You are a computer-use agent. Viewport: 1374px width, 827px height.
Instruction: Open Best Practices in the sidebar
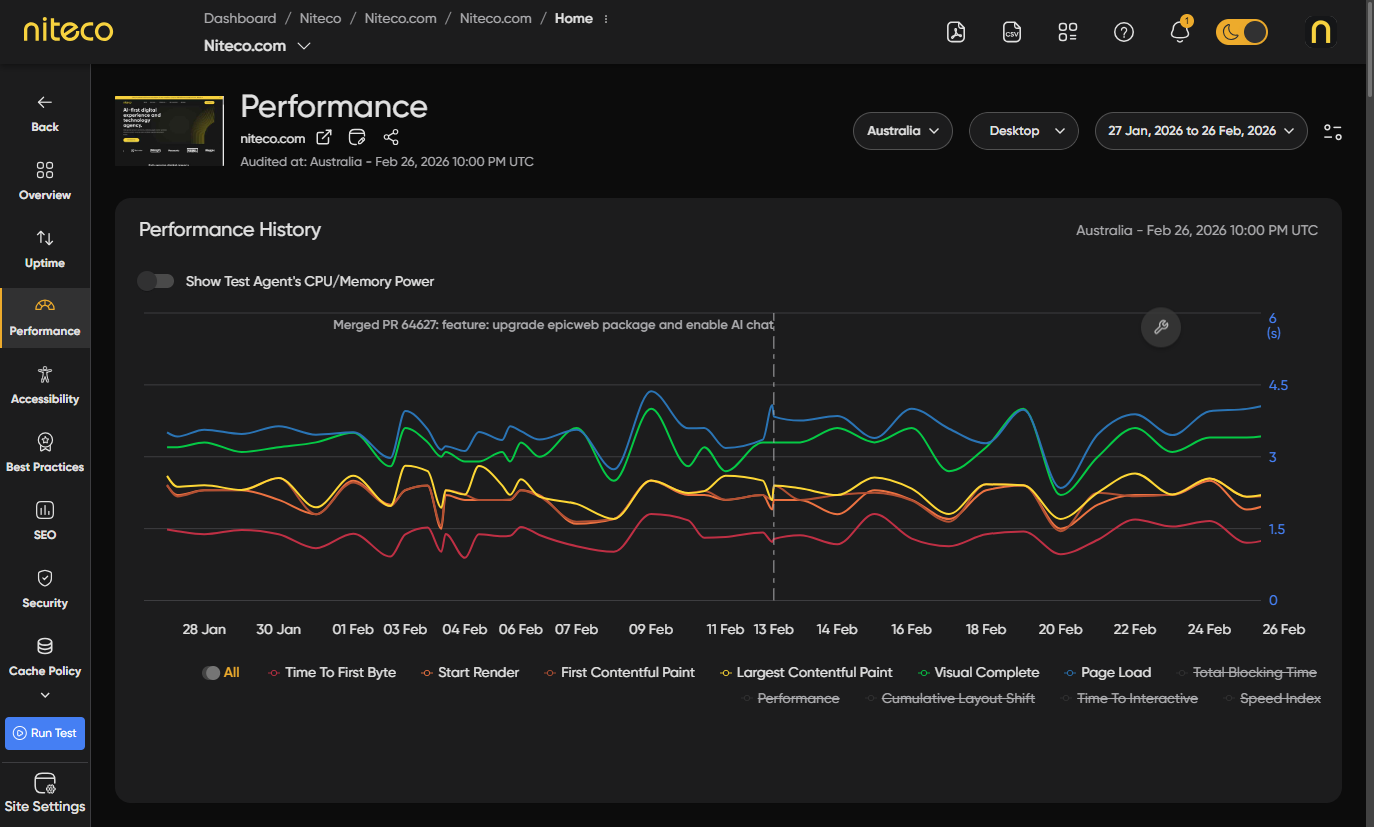tap(45, 453)
